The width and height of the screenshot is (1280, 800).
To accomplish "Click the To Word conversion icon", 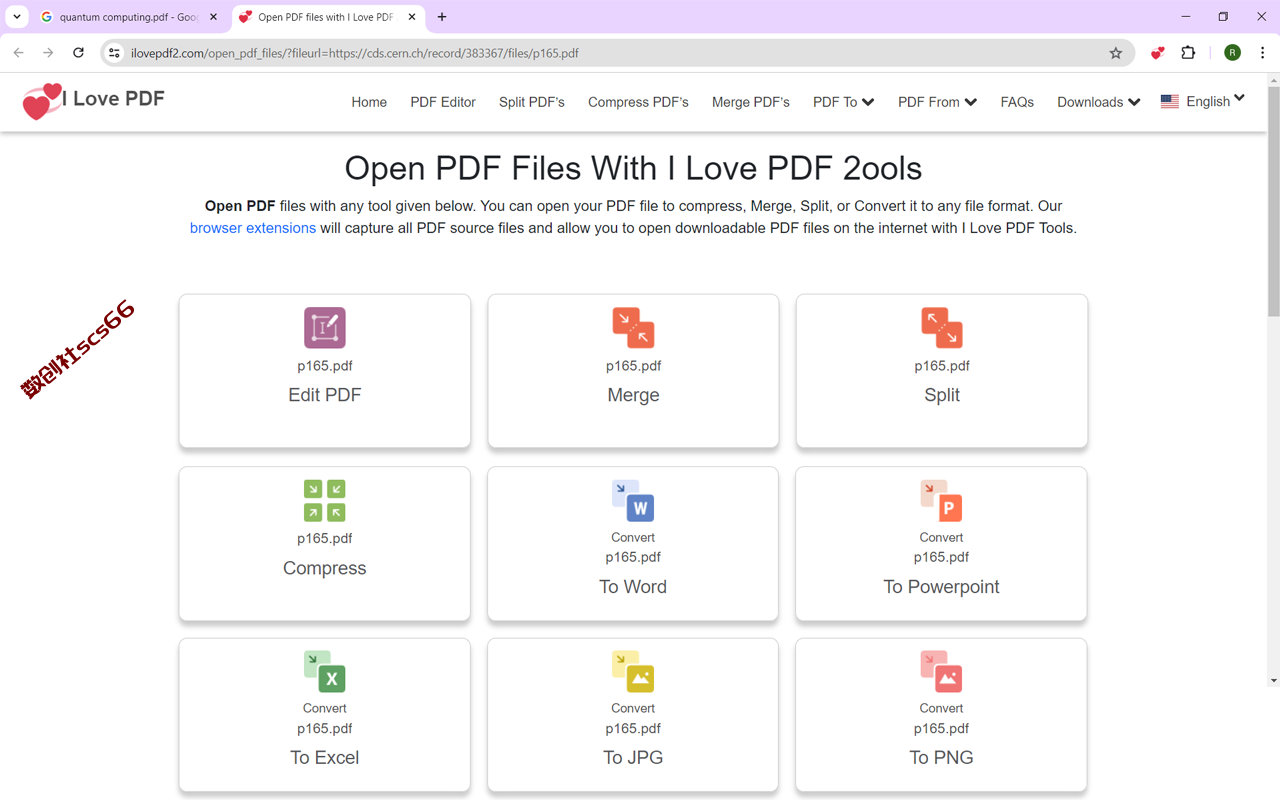I will 633,500.
